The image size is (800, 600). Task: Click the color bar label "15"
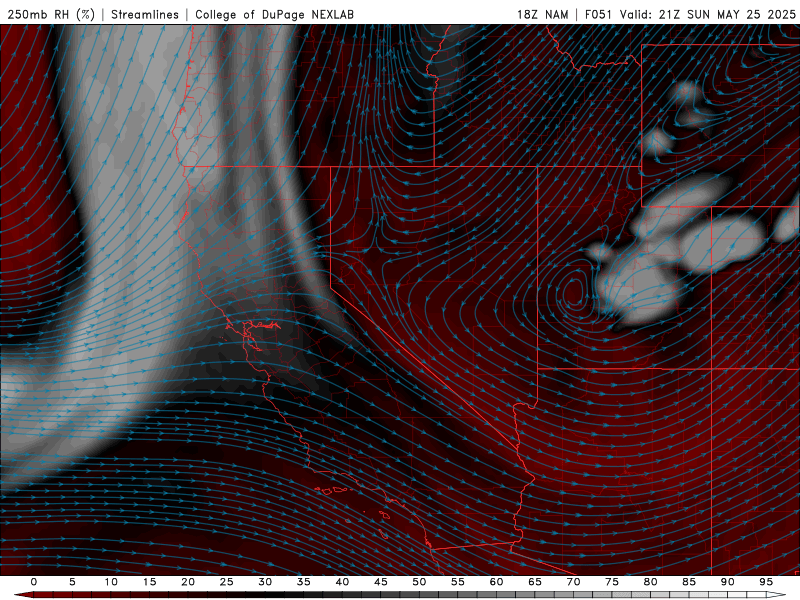[x=149, y=582]
